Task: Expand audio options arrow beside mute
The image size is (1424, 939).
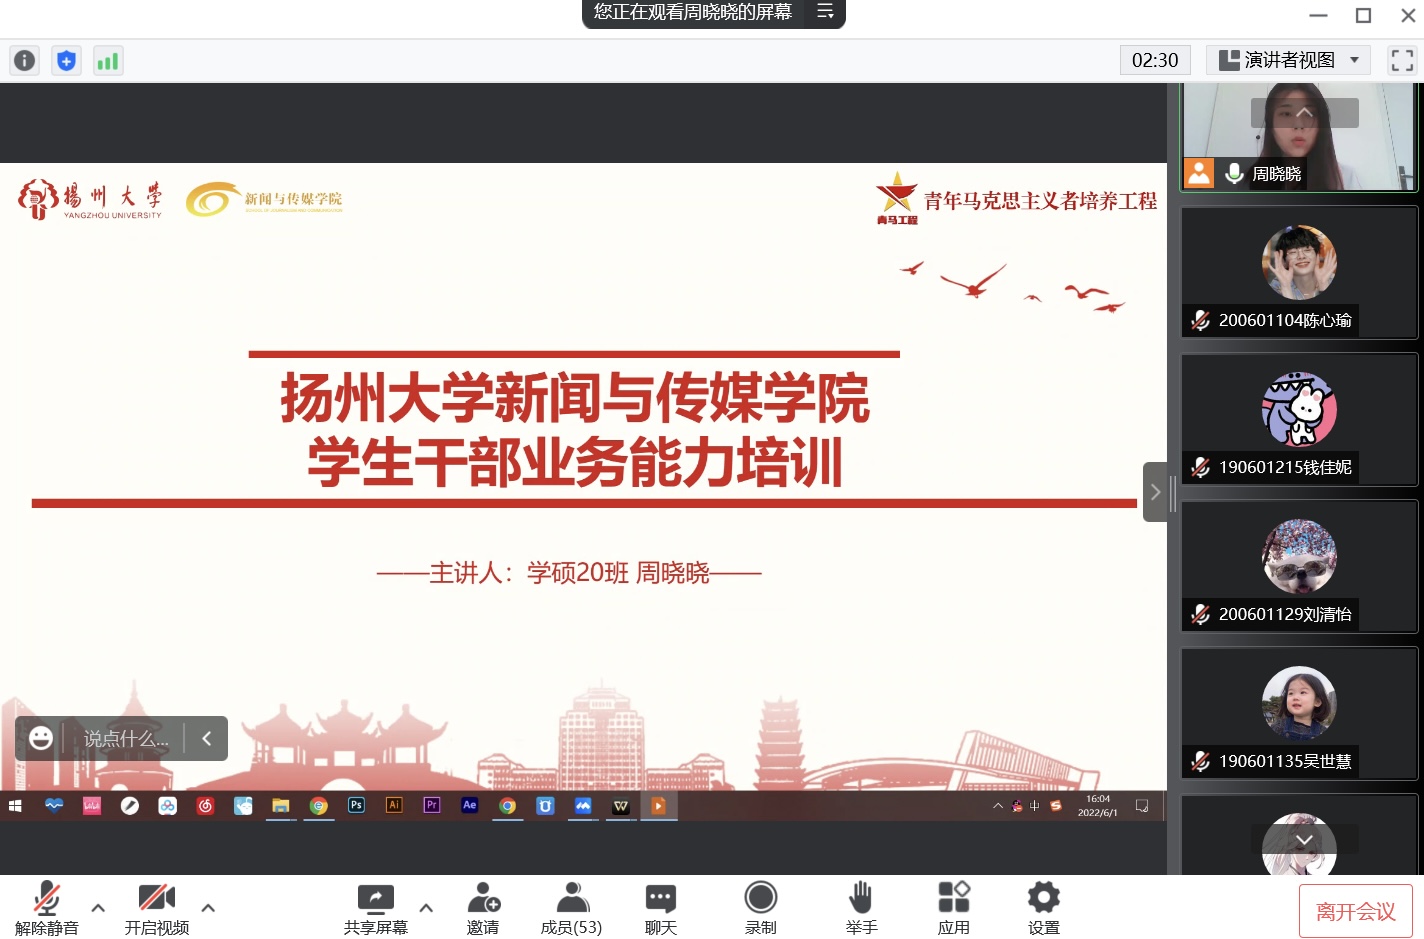Action: point(98,908)
